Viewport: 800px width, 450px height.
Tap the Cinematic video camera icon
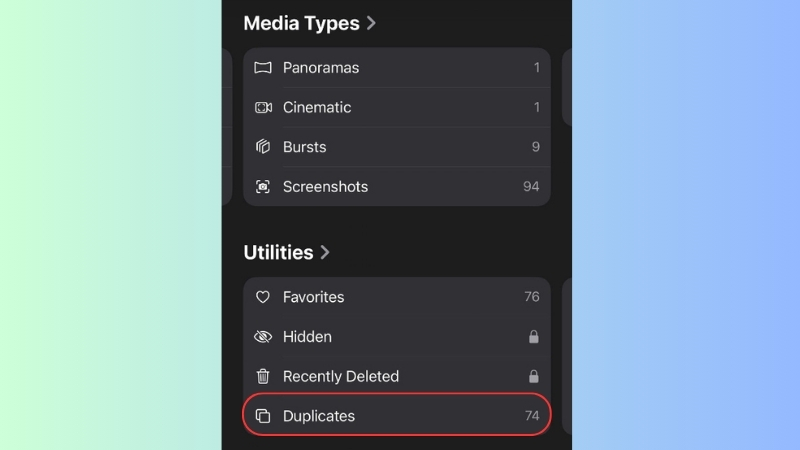pyautogui.click(x=263, y=107)
